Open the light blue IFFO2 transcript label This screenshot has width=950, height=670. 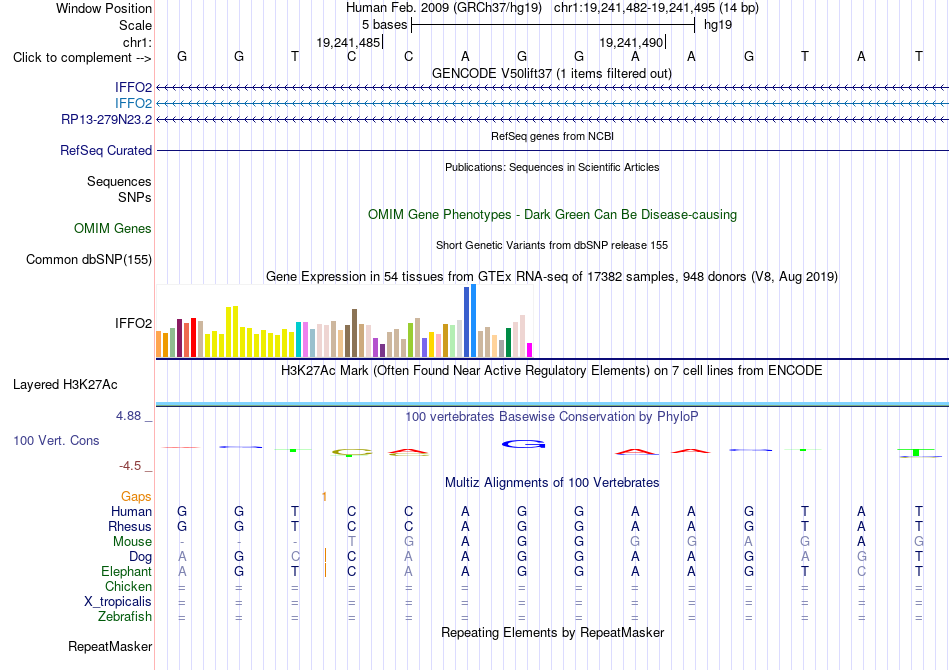click(x=133, y=103)
